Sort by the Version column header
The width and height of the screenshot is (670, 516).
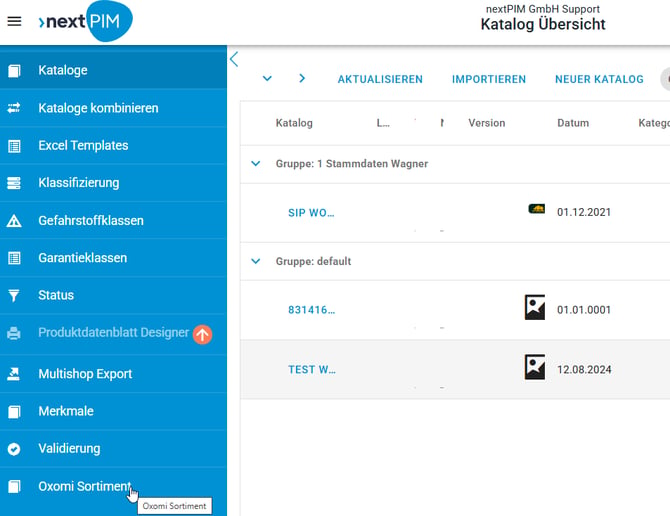point(487,123)
